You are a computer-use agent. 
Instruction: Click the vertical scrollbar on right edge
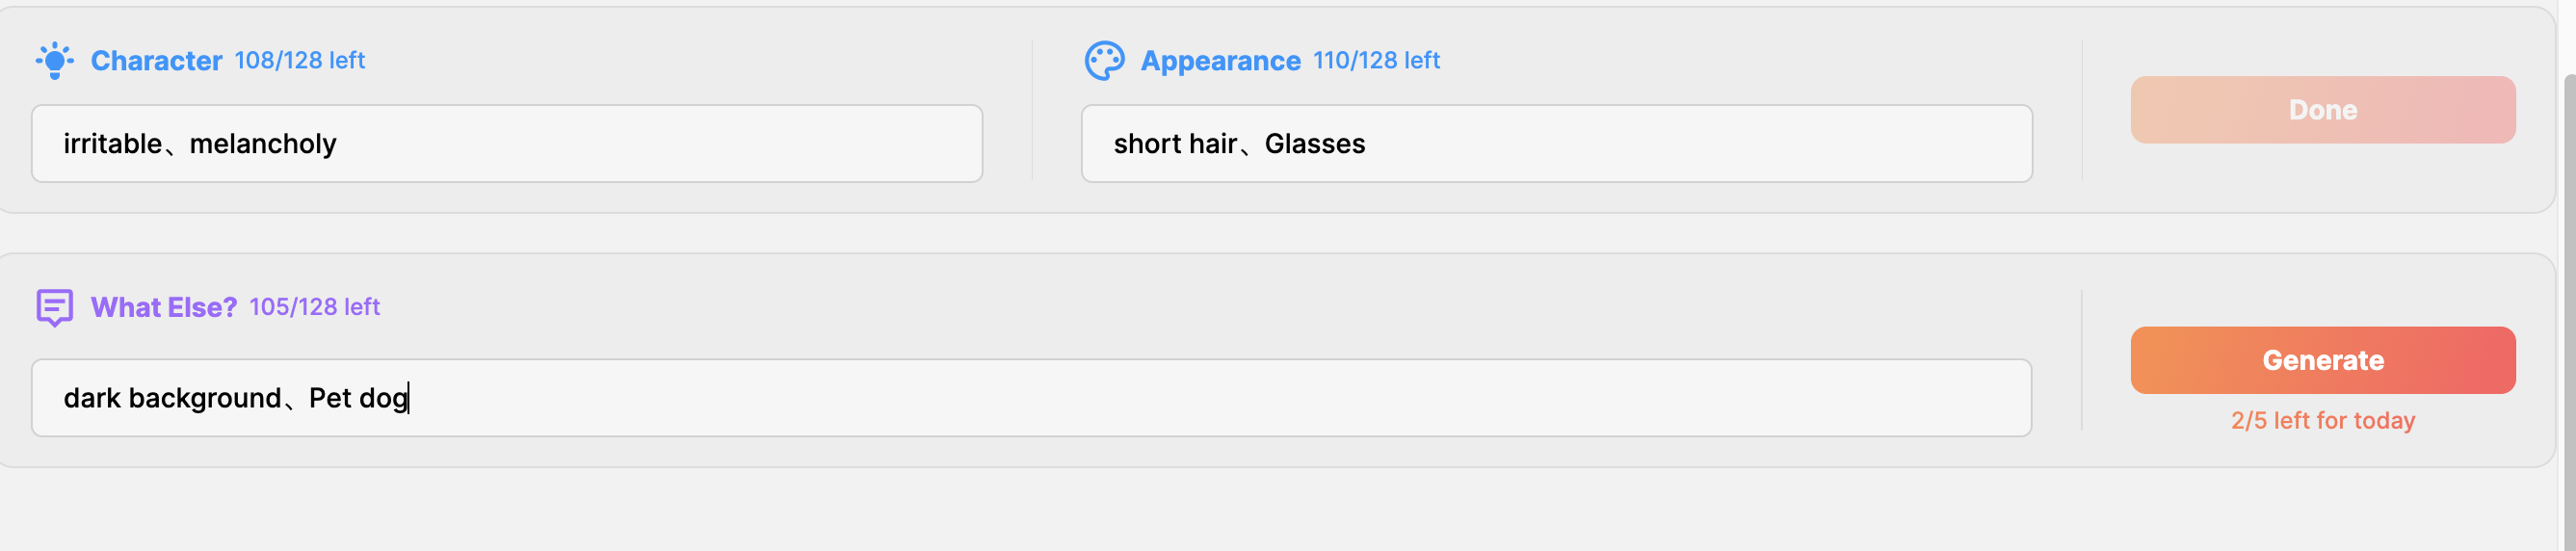2568,300
